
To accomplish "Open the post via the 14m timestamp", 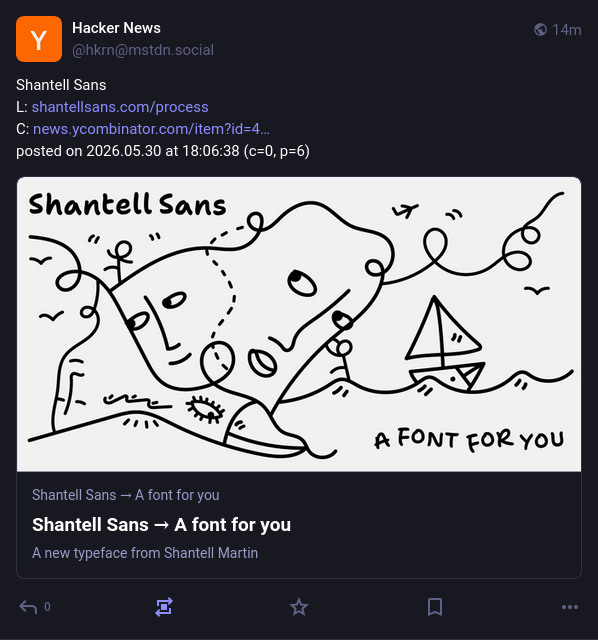I will (x=567, y=30).
